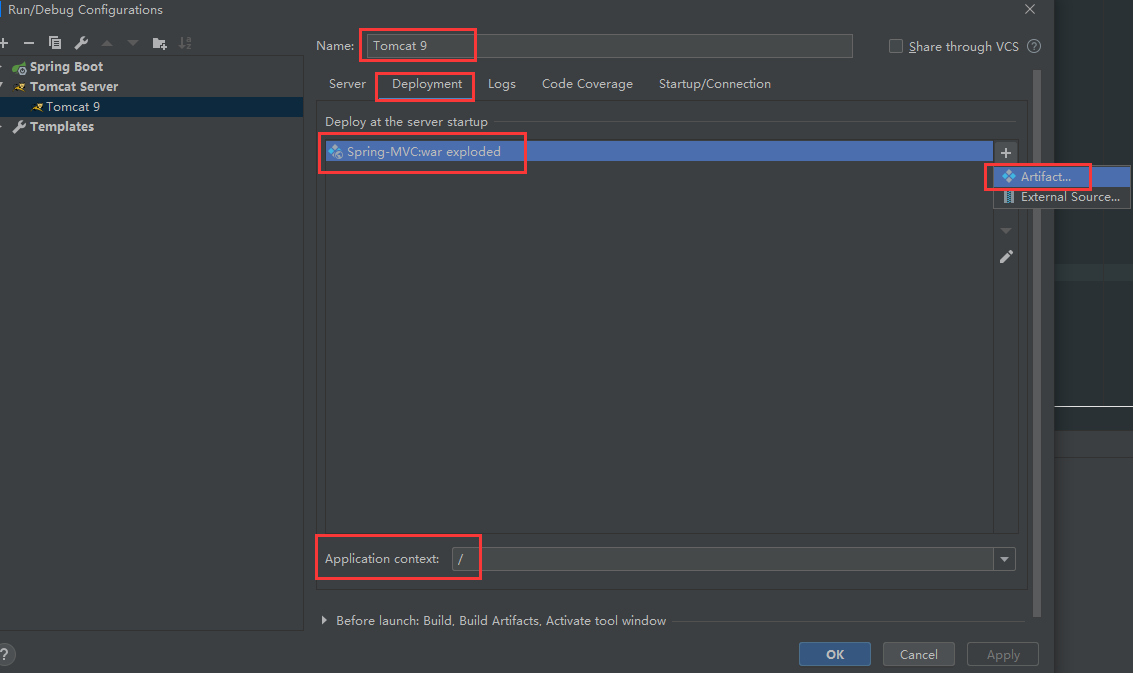Screen dimensions: 1133x673
Task: Expand the Before launch section
Action: click(x=324, y=620)
